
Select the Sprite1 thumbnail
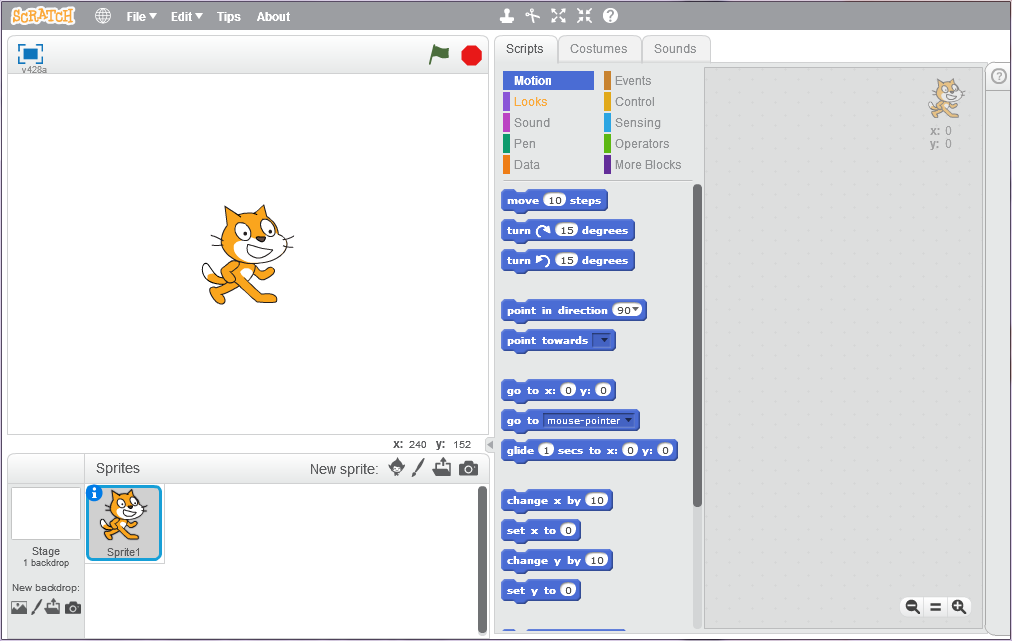(124, 523)
